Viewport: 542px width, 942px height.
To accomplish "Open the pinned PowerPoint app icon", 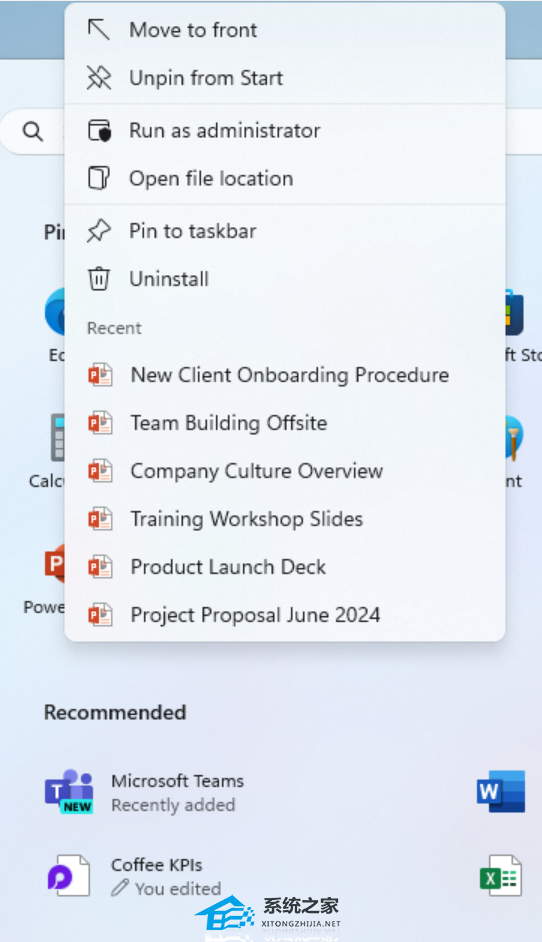I will (55, 564).
